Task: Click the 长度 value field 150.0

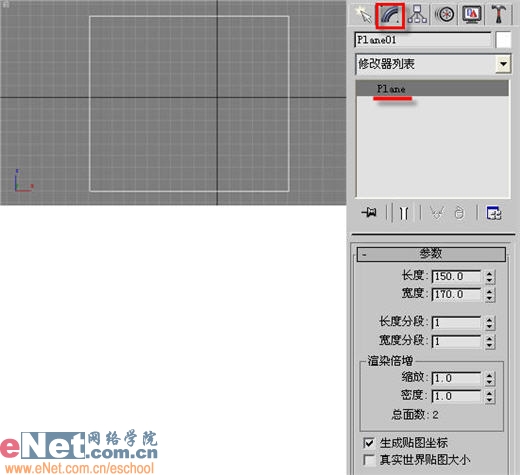Action: coord(456,277)
